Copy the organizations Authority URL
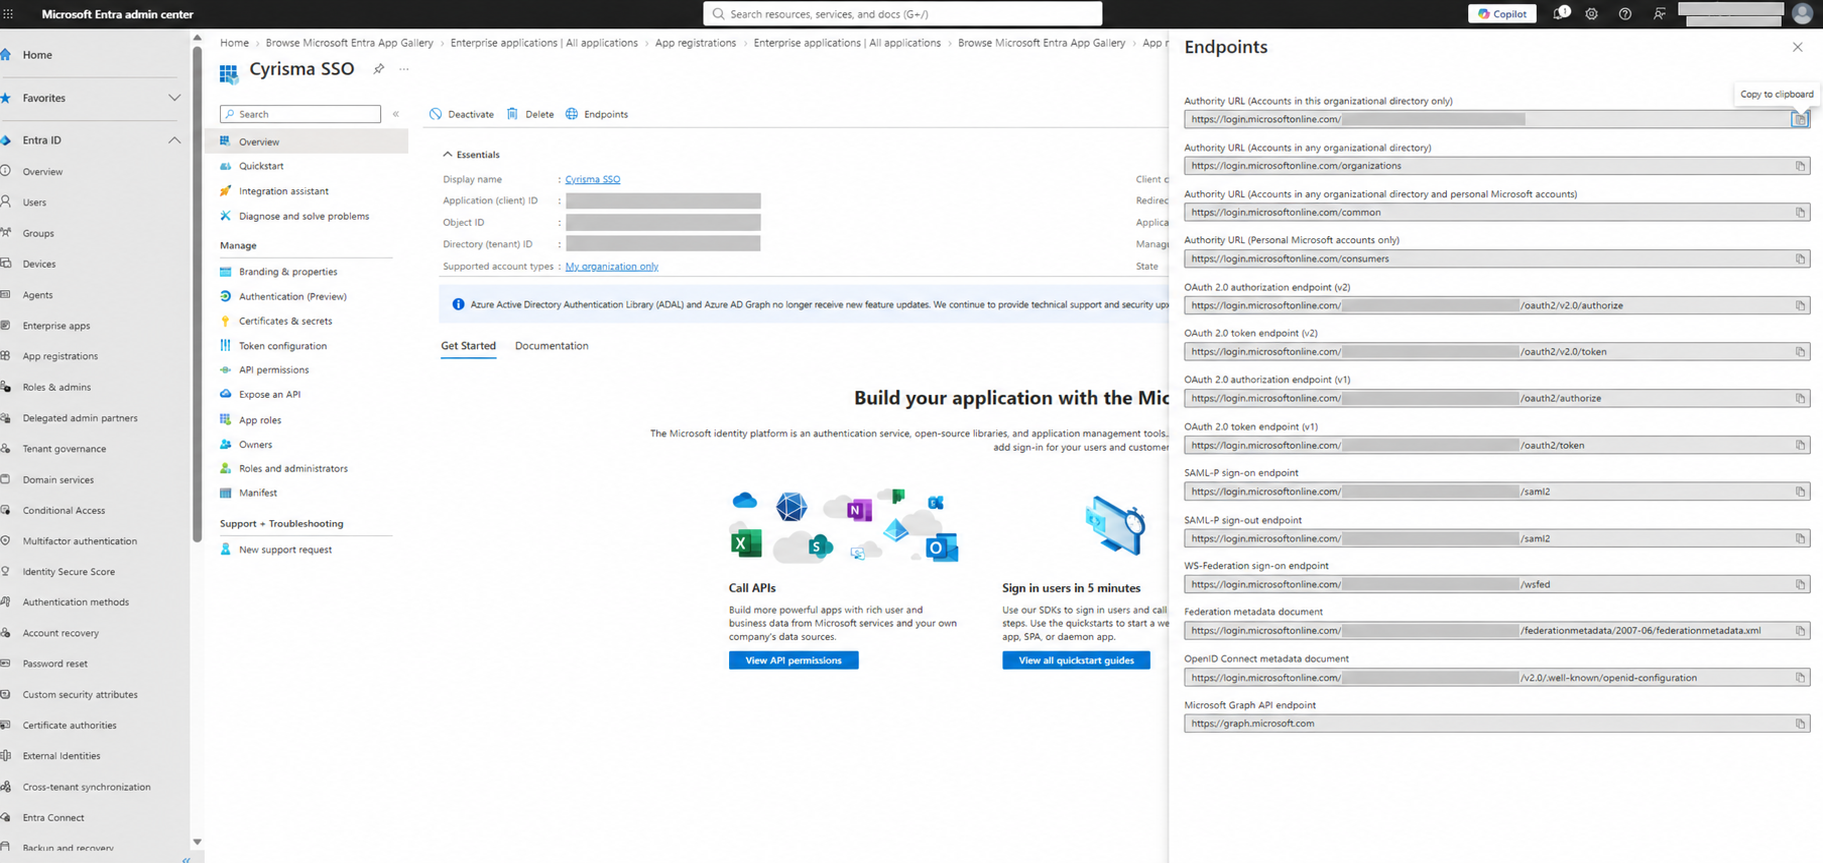This screenshot has width=1823, height=863. pos(1800,166)
